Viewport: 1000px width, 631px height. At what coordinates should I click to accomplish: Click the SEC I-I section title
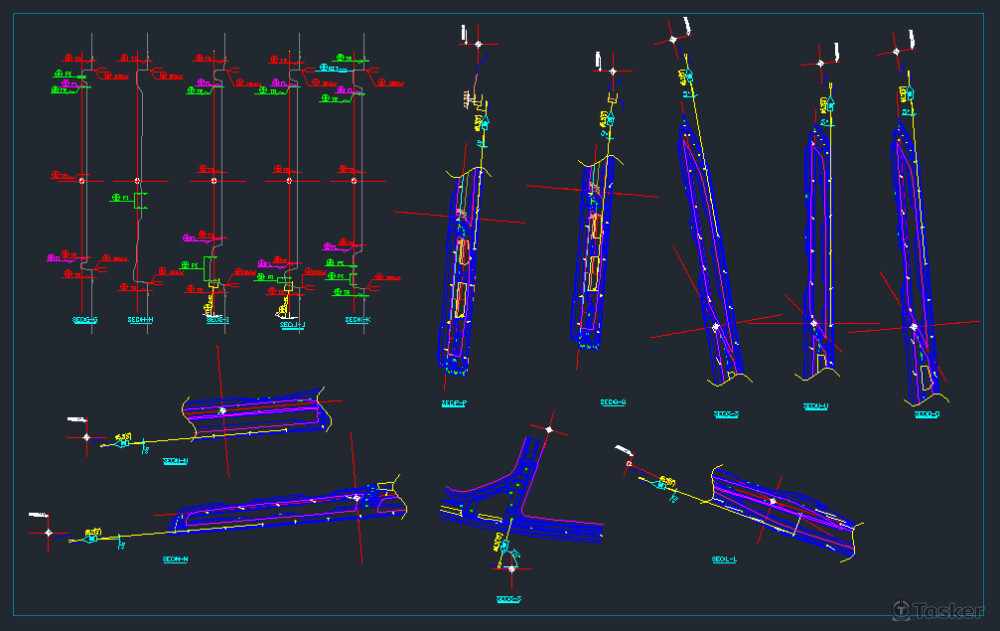pyautogui.click(x=217, y=320)
